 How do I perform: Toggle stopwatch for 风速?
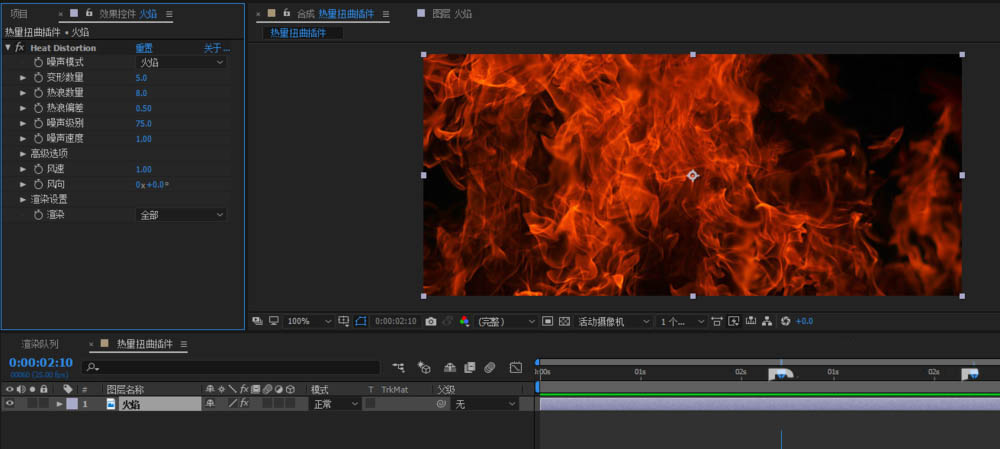[38, 169]
